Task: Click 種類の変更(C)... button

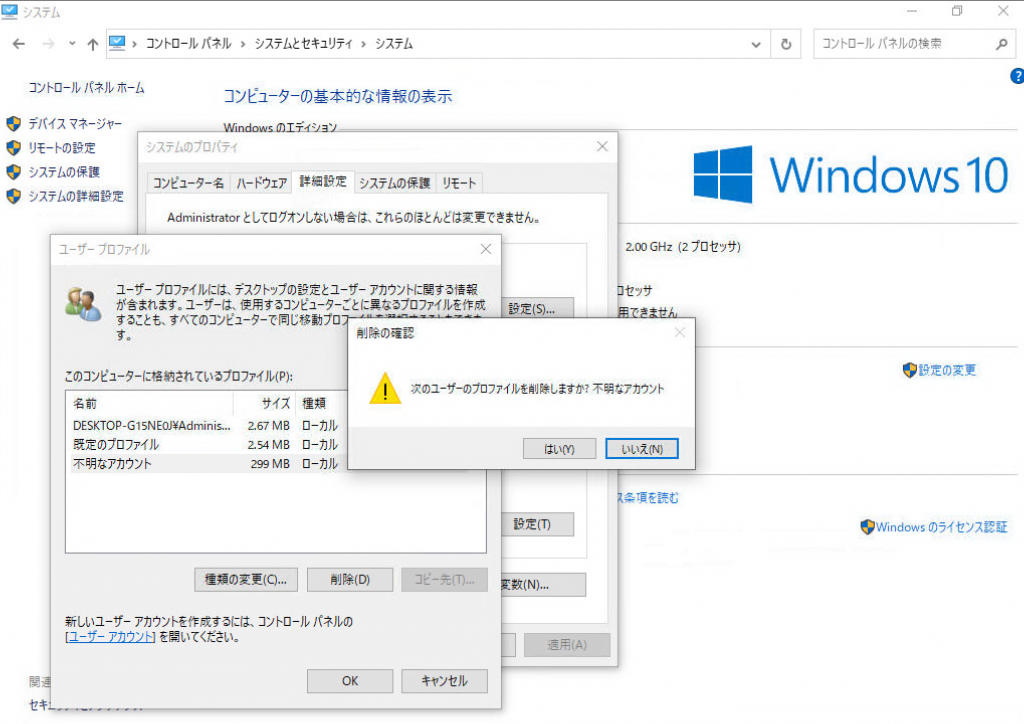Action: pyautogui.click(x=246, y=579)
